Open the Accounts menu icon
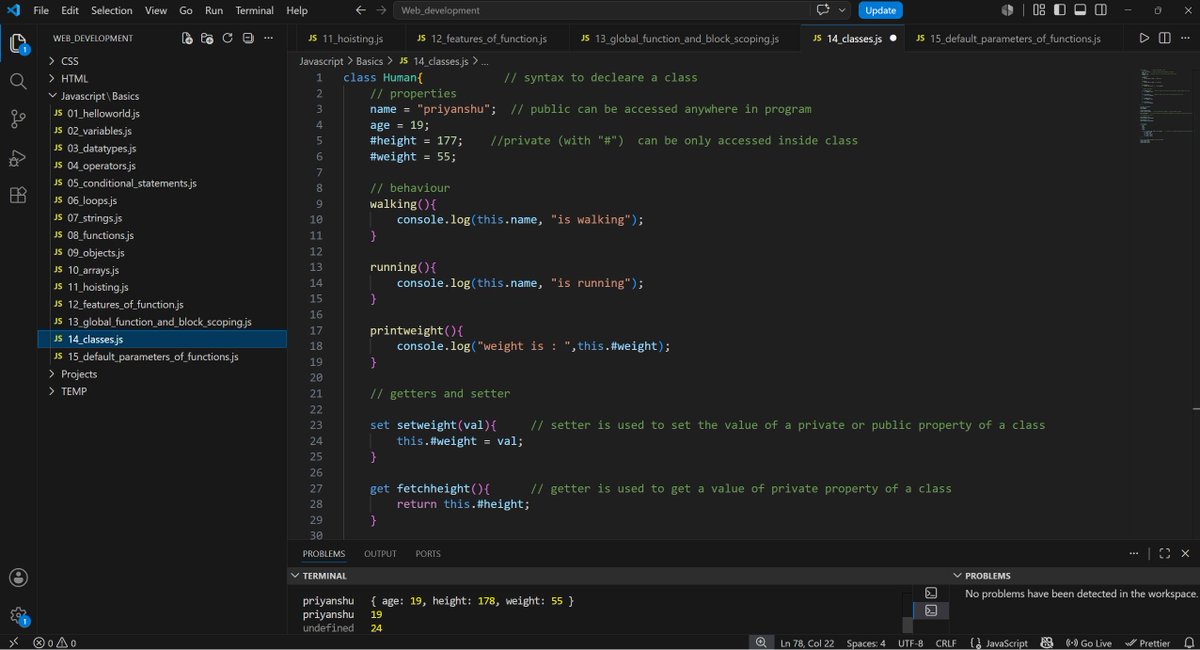 coord(18,577)
